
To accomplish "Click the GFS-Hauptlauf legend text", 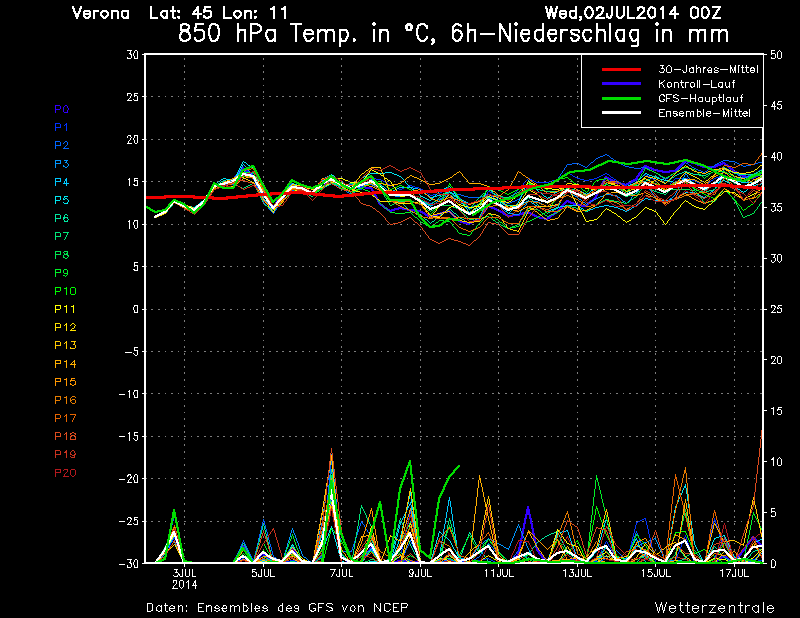I will pos(701,98).
